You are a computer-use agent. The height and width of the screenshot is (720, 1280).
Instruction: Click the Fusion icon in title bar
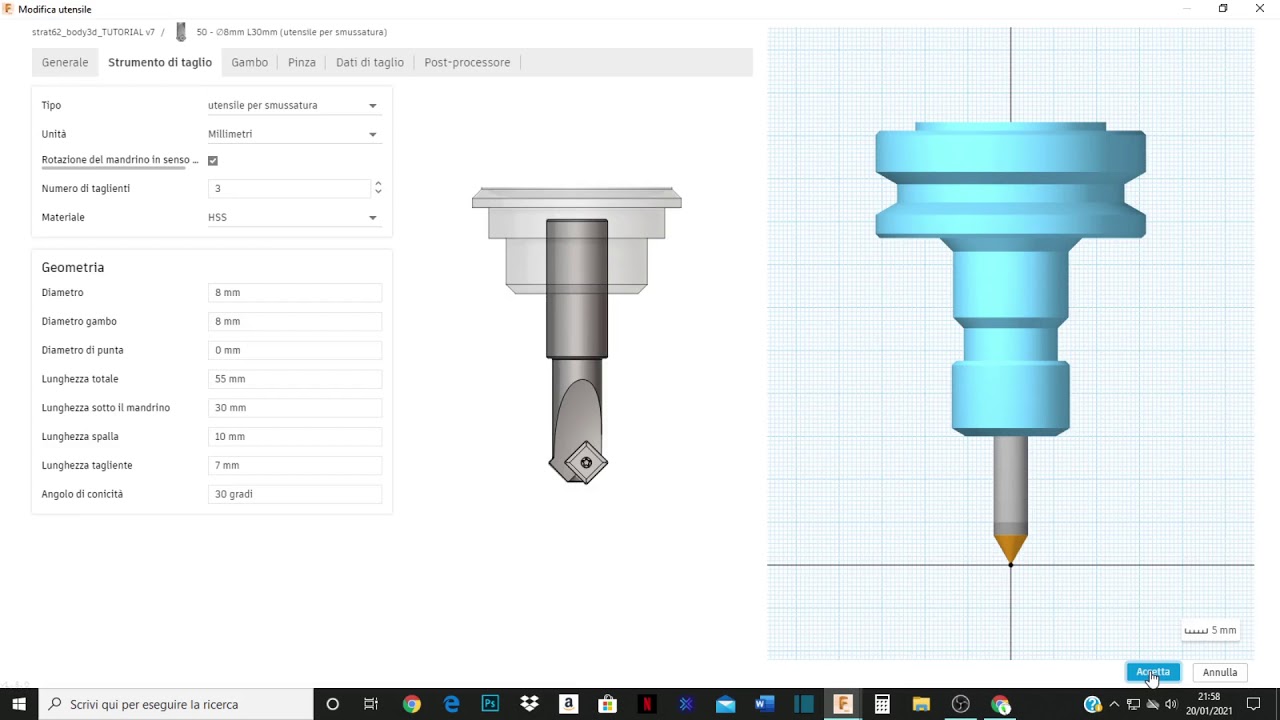pos(8,9)
